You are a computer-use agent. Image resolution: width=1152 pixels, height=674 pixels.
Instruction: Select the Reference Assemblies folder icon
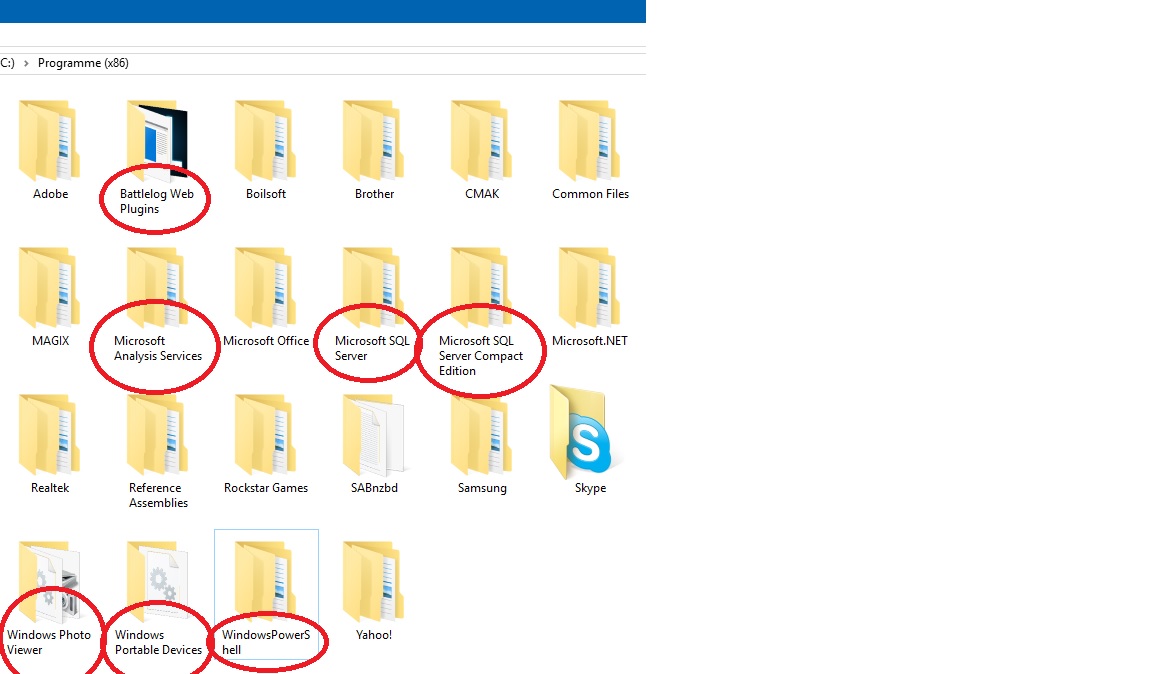click(157, 434)
